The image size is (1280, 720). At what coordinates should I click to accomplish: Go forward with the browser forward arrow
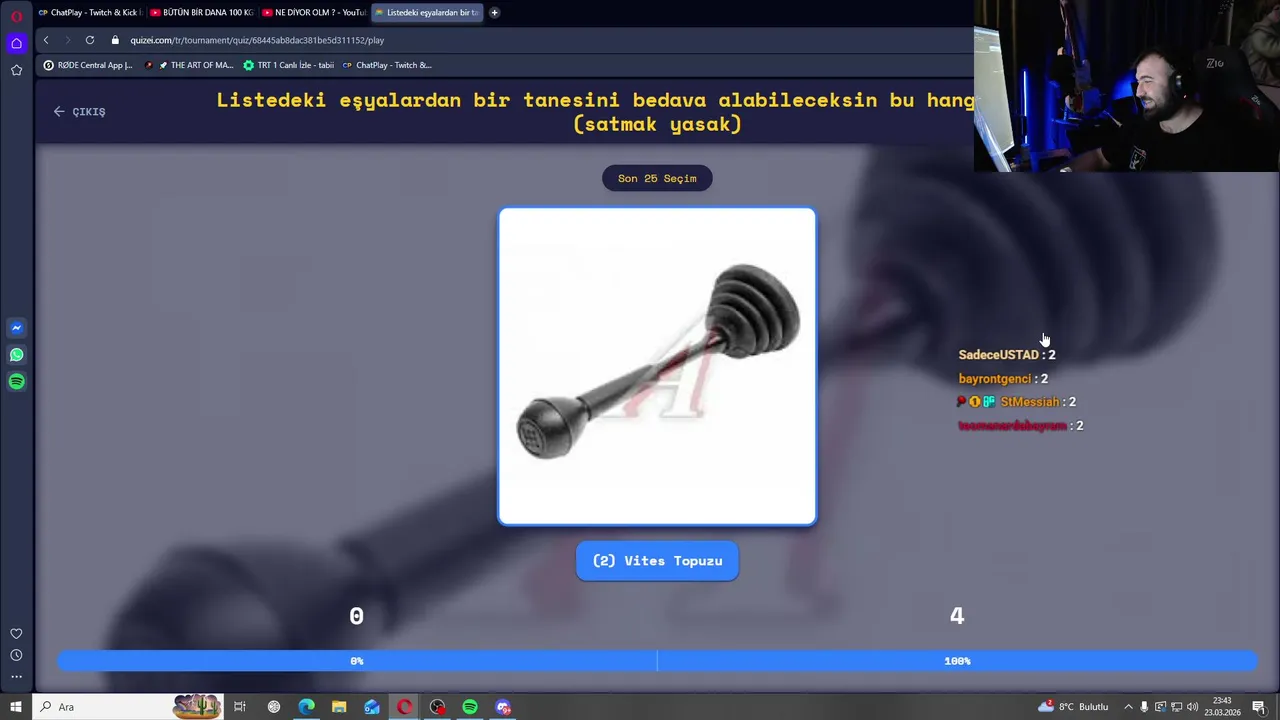click(68, 40)
